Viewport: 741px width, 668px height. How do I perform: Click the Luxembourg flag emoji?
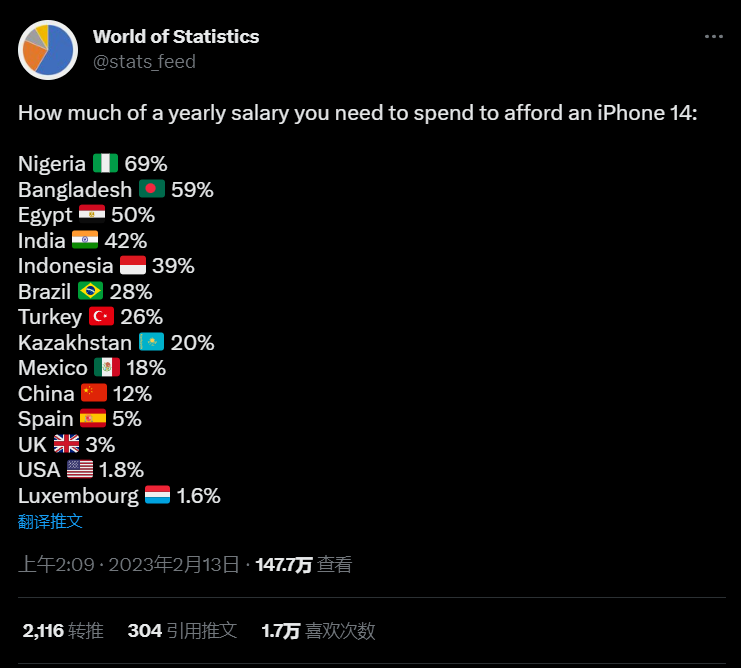(x=158, y=495)
